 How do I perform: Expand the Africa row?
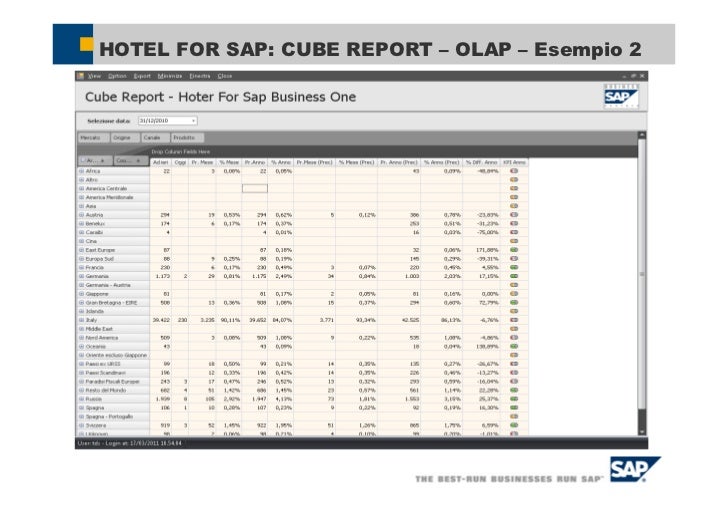81,171
